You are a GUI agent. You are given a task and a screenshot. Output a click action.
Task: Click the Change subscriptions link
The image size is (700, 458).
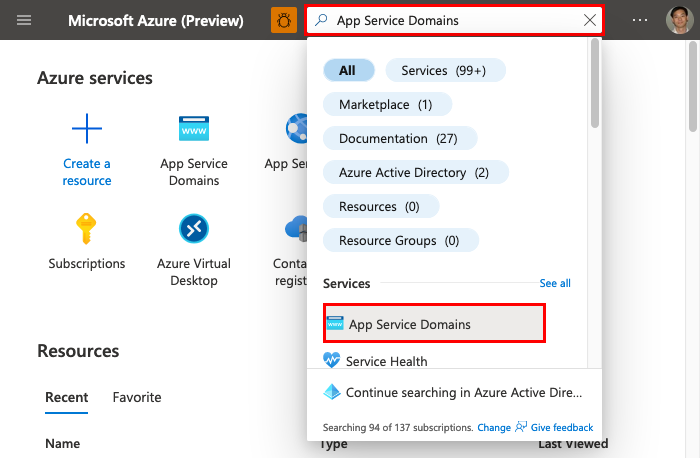494,427
